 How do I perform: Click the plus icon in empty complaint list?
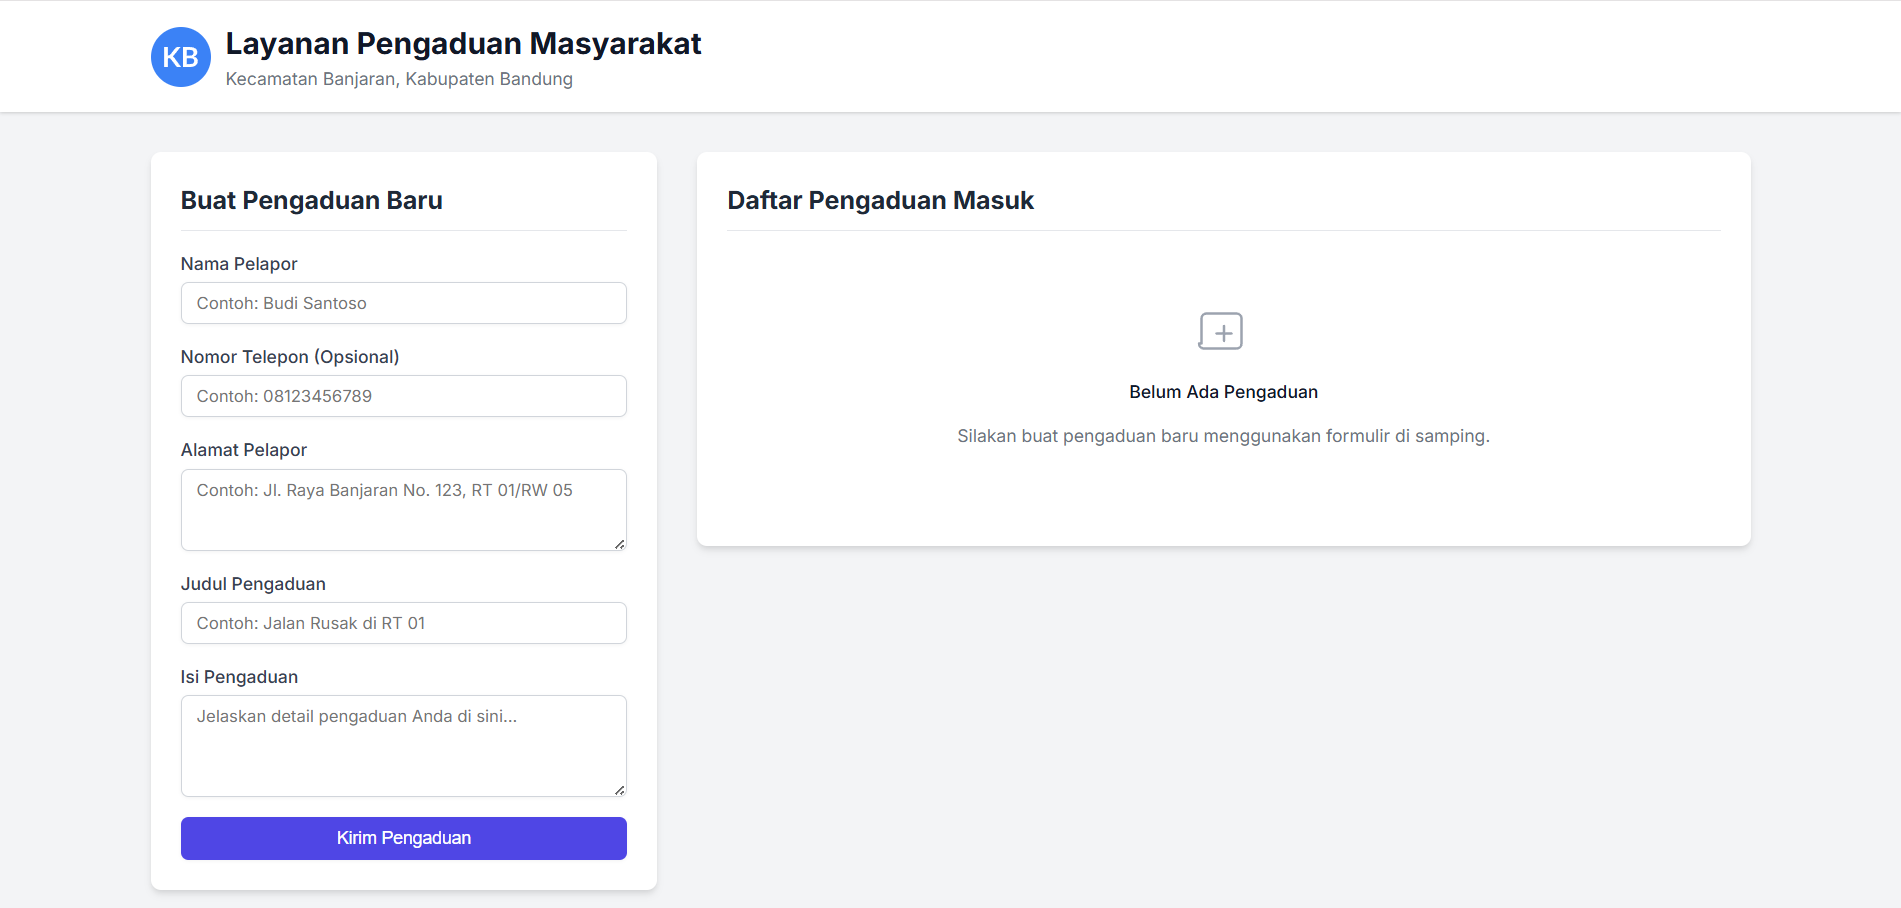pos(1222,331)
